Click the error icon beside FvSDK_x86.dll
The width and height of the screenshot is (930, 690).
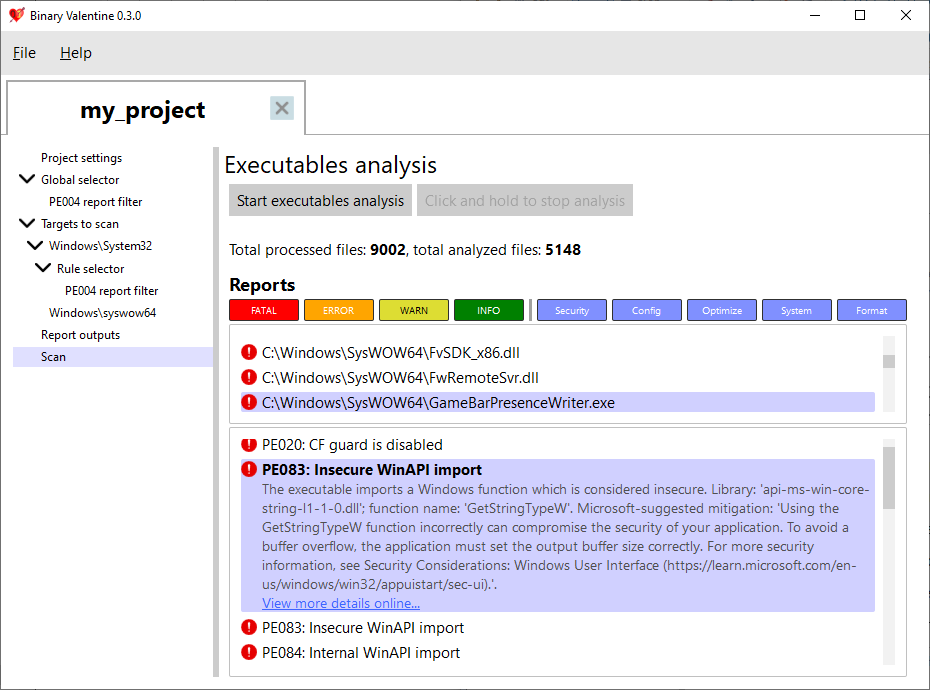[x=249, y=352]
